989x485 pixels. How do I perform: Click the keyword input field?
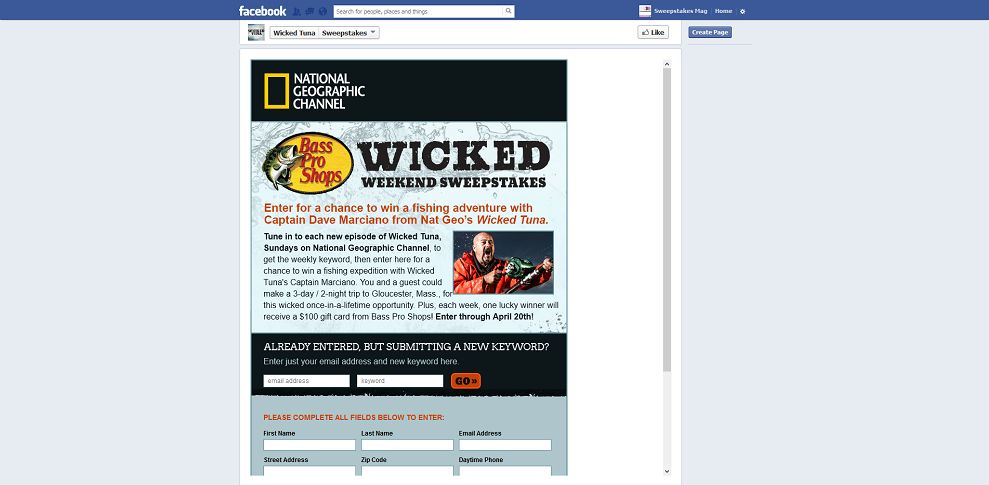[x=400, y=381]
